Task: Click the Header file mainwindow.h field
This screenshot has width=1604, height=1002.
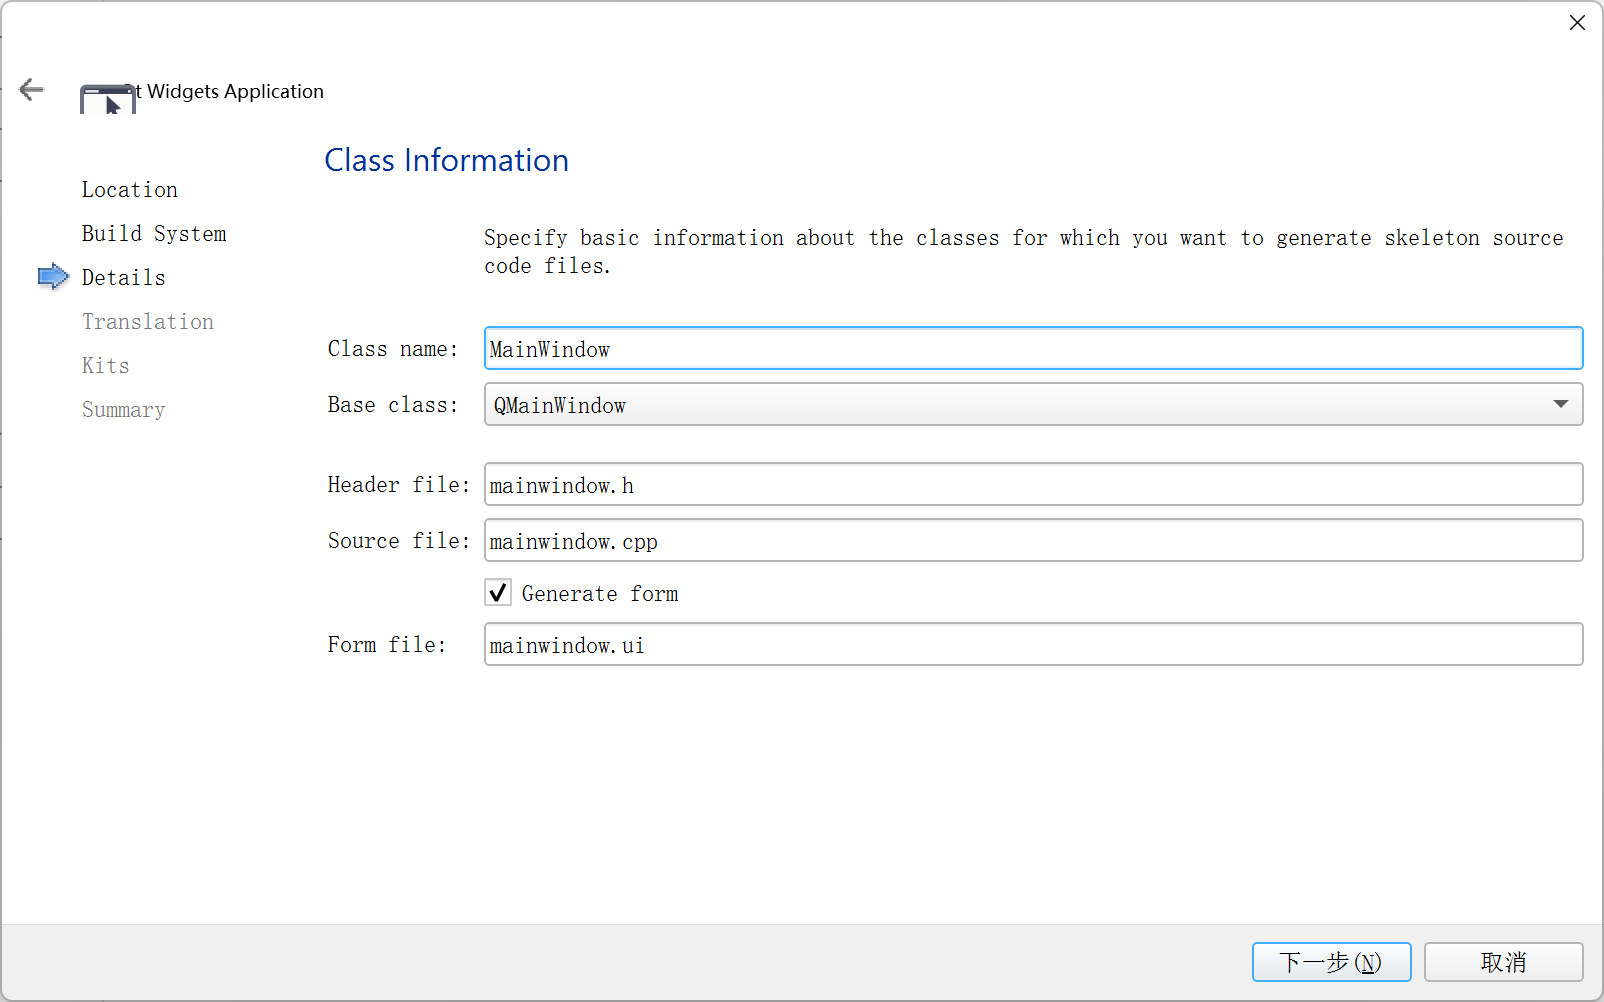Action: pos(1033,484)
